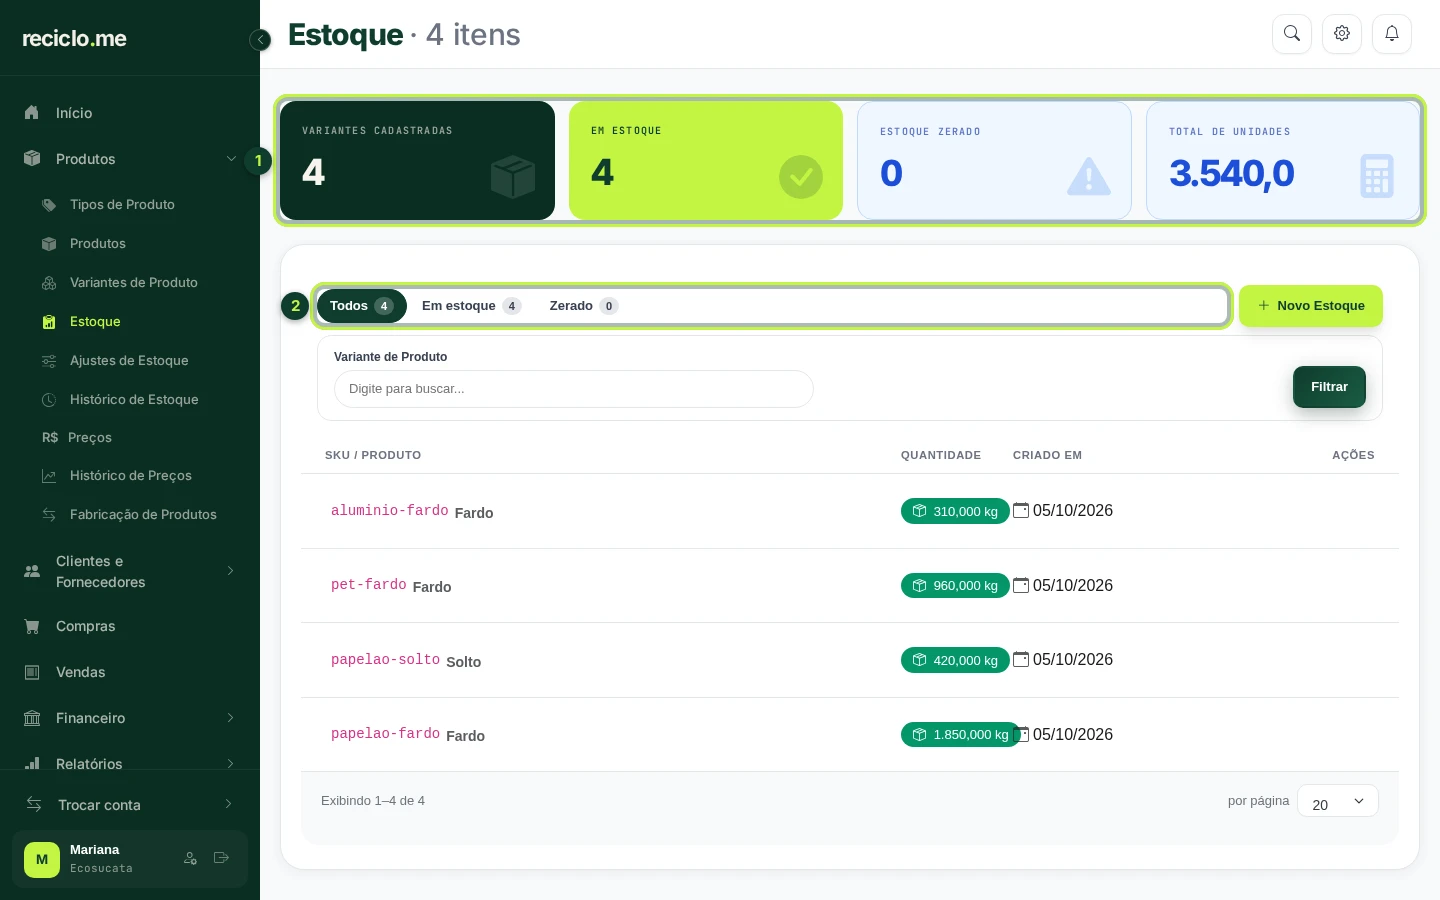The height and width of the screenshot is (900, 1440).
Task: Click the Estoque Zerado summary card
Action: [x=994, y=160]
